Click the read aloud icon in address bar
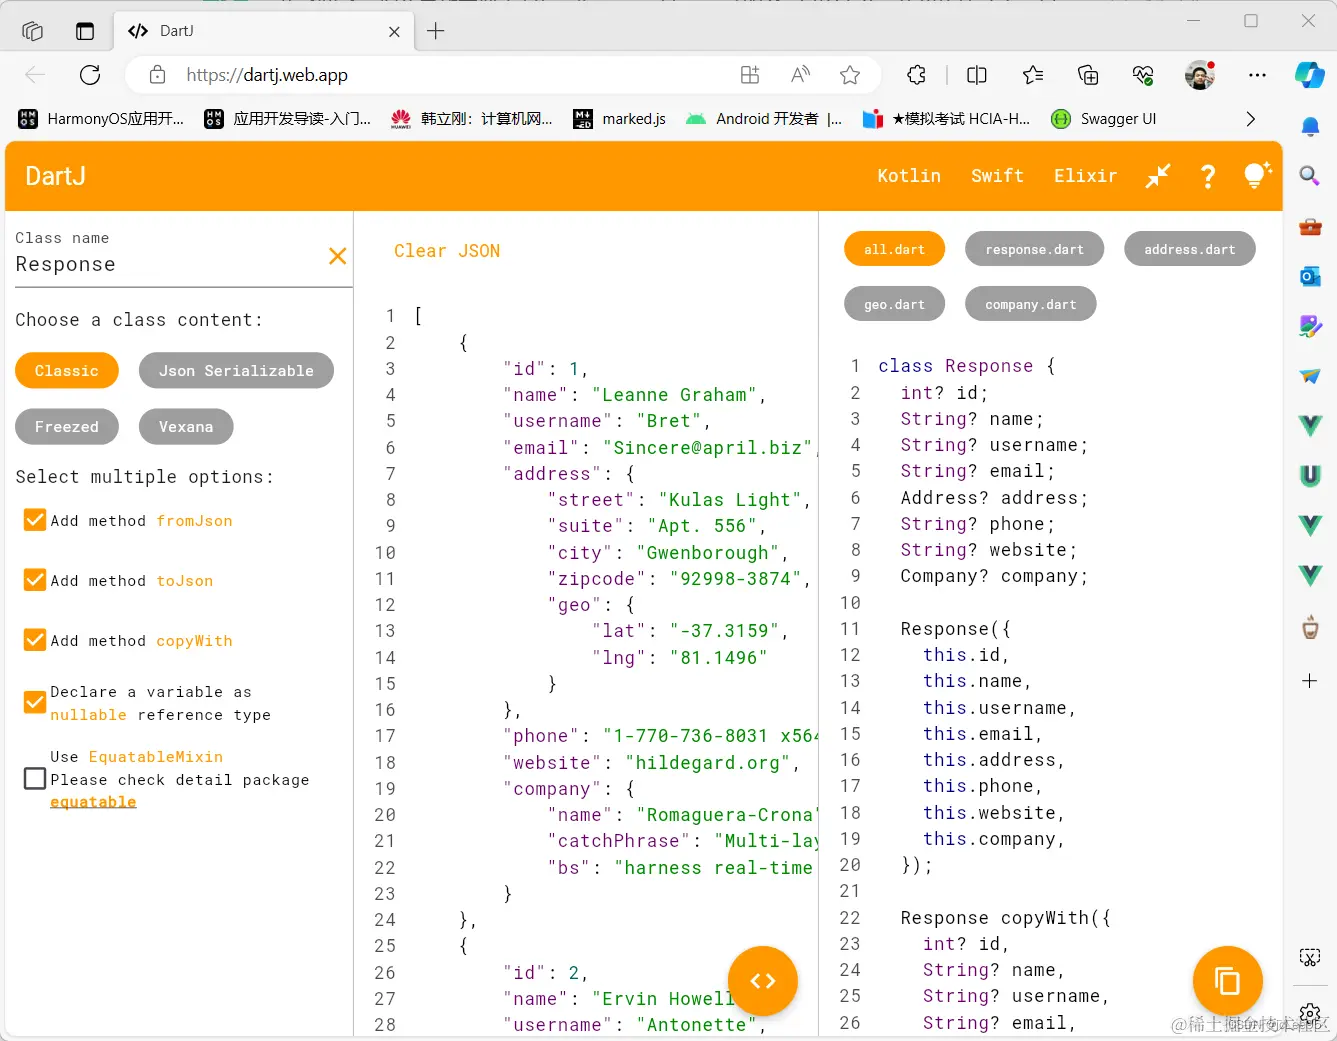This screenshot has height=1041, width=1337. 800,75
